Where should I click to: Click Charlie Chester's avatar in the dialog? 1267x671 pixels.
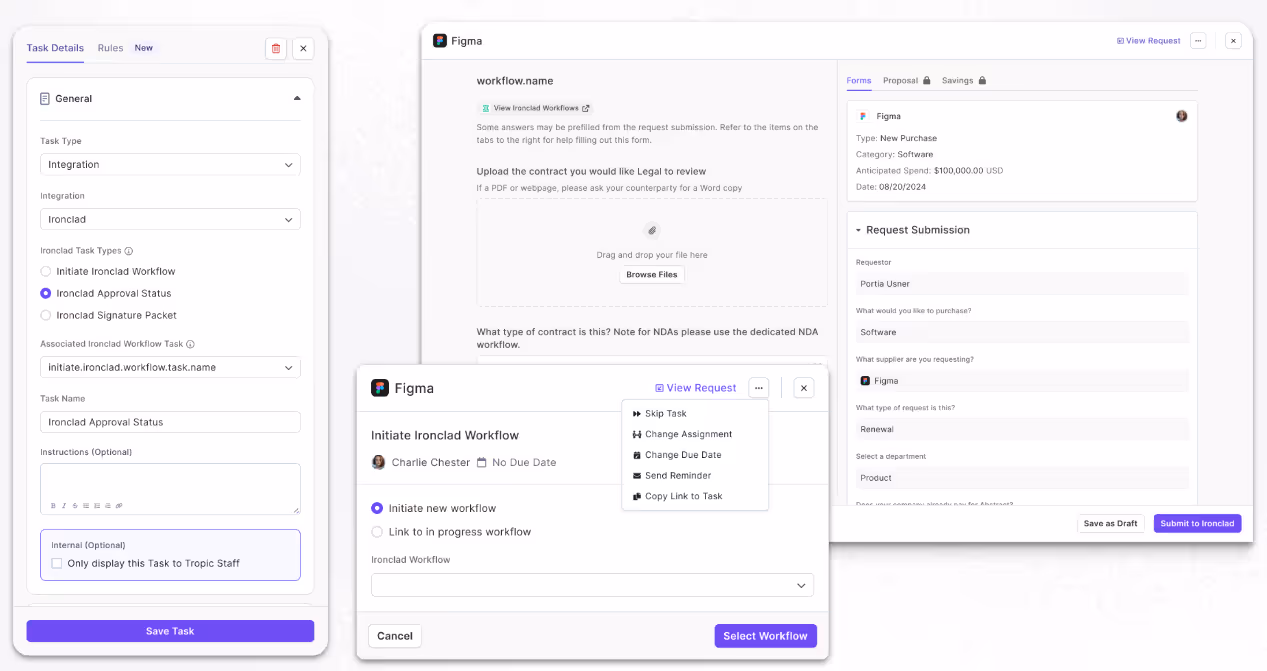(379, 462)
